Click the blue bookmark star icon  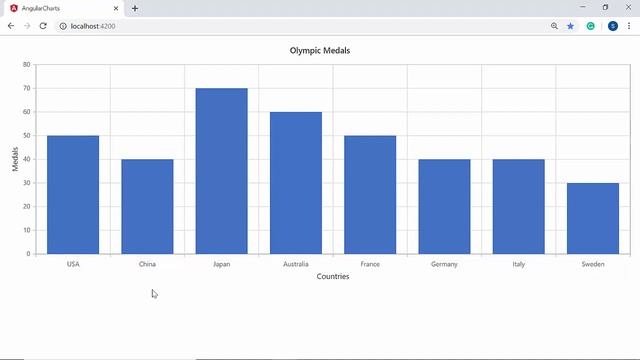point(571,26)
